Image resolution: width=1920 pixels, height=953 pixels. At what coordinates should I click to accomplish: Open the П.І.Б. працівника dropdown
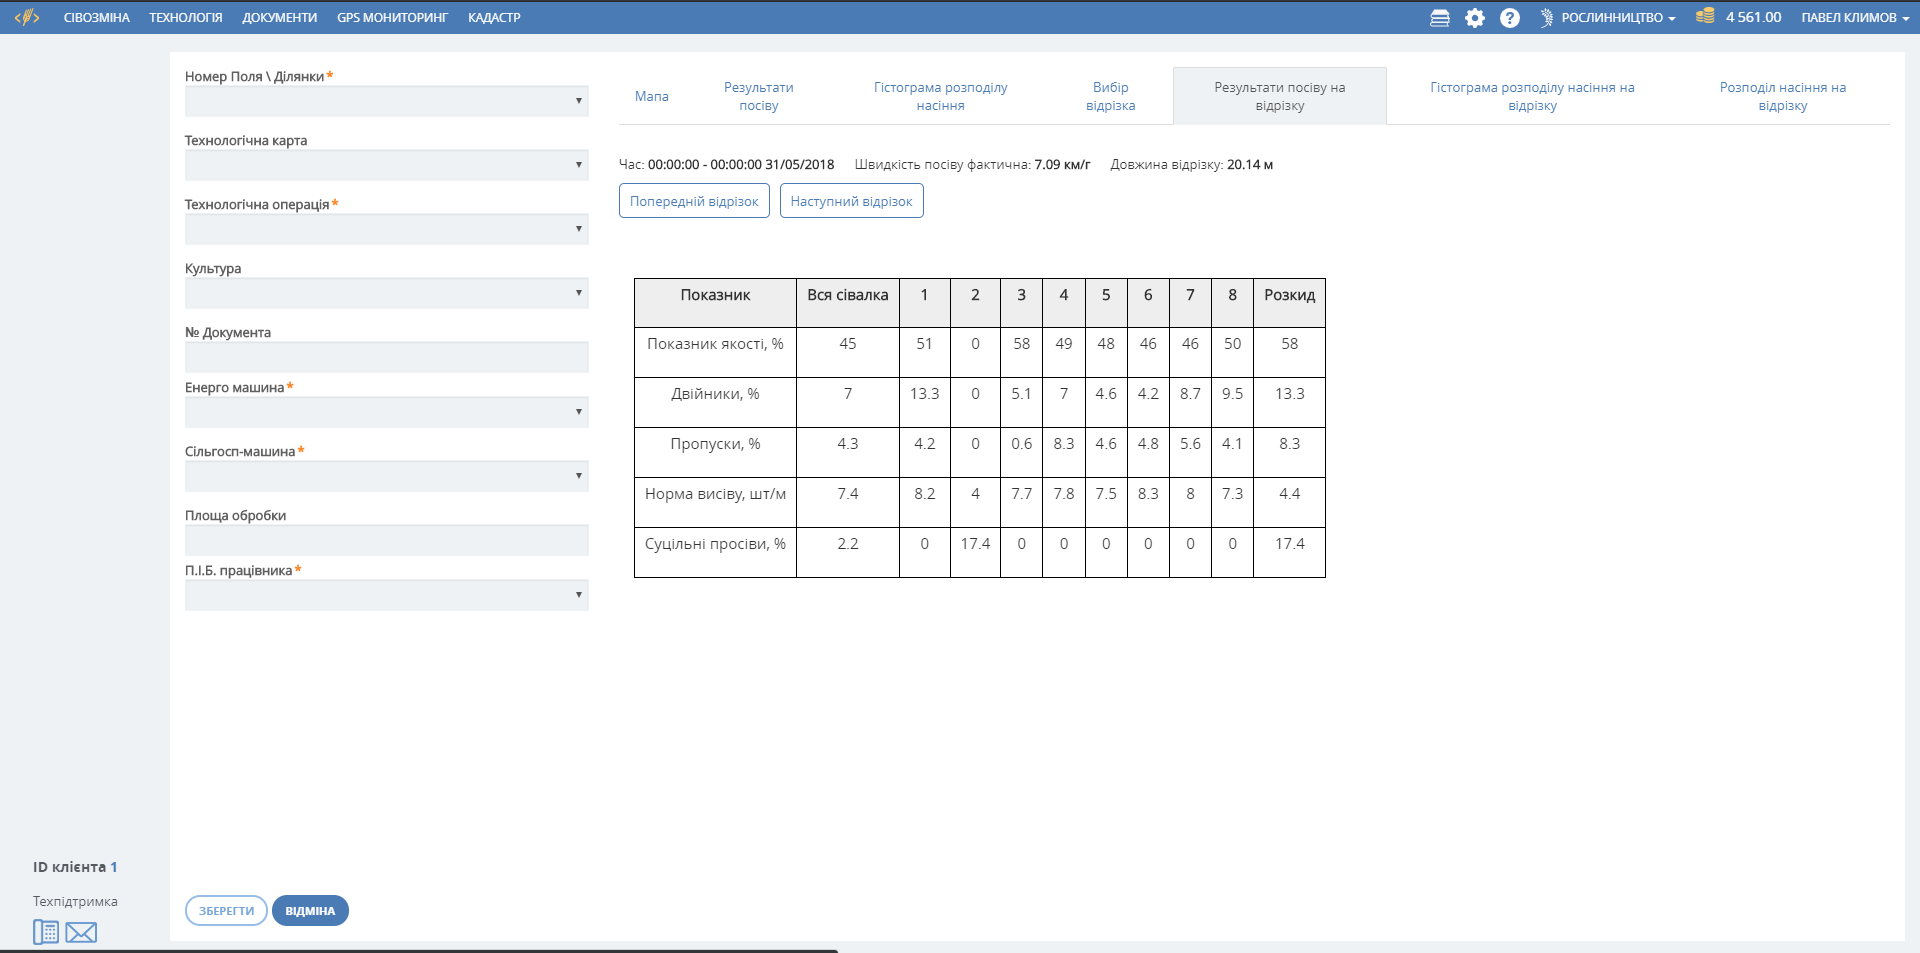coord(386,595)
